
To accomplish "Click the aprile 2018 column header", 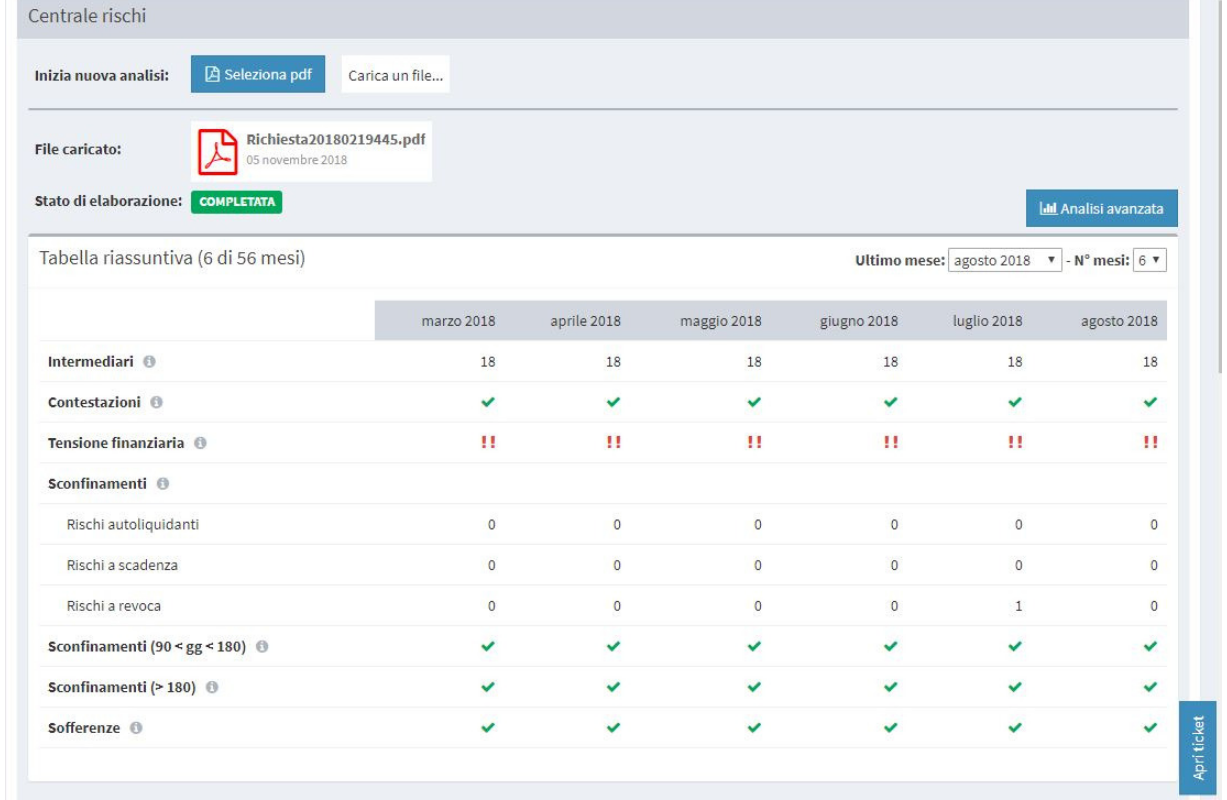I will [585, 321].
